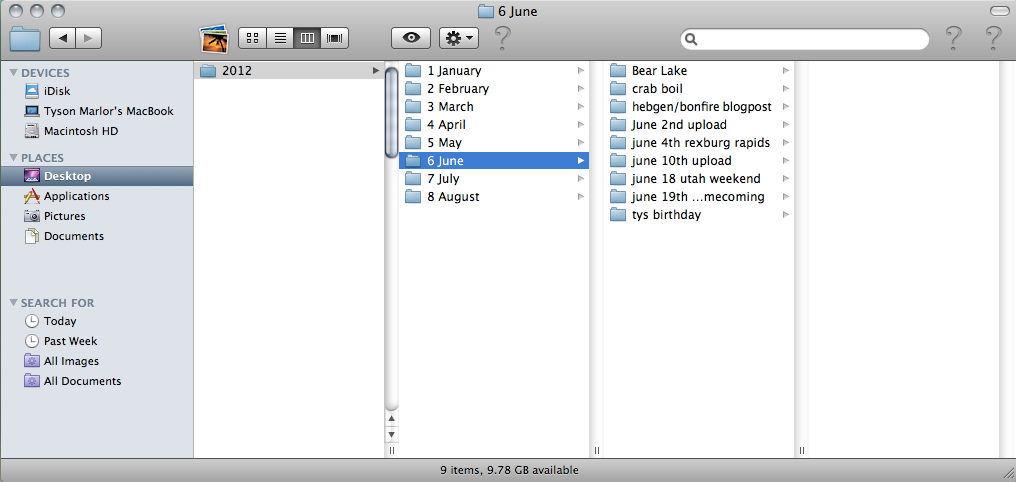Screen dimensions: 1016x482
Task: Select the highlighted 6 June folder
Action: [494, 161]
